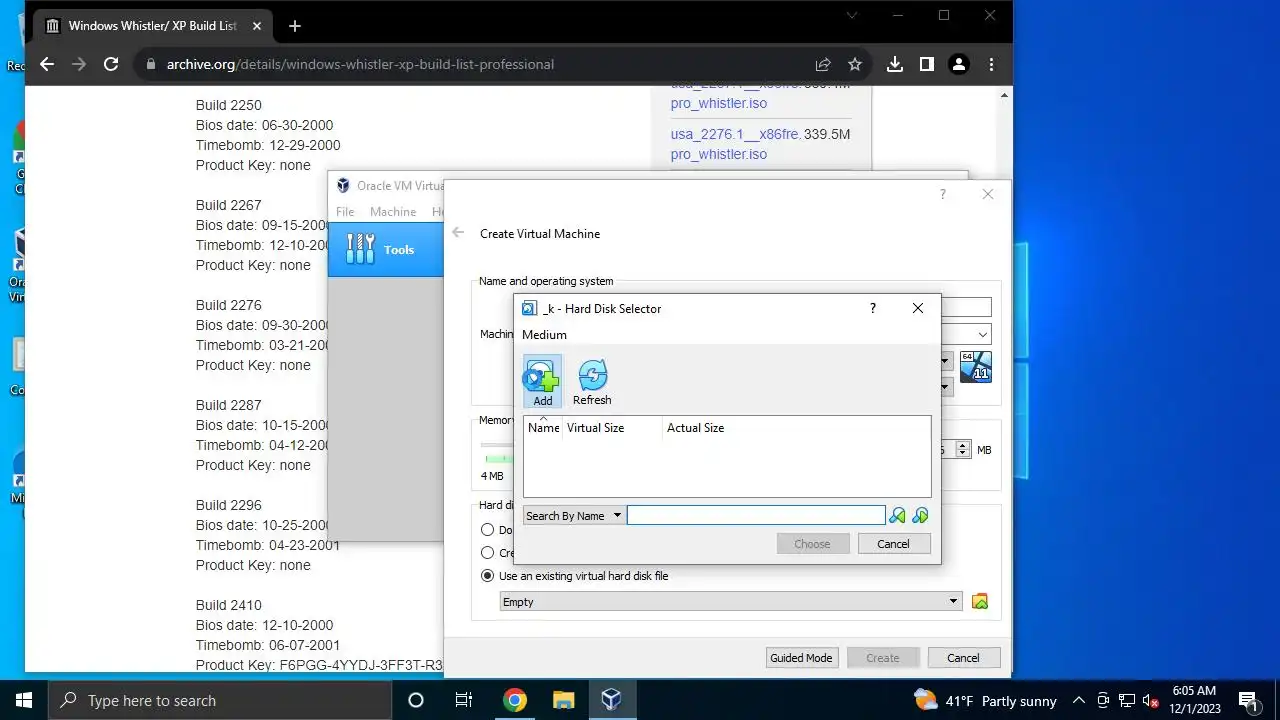Click the share page icon in address bar
1280x720 pixels.
823,64
